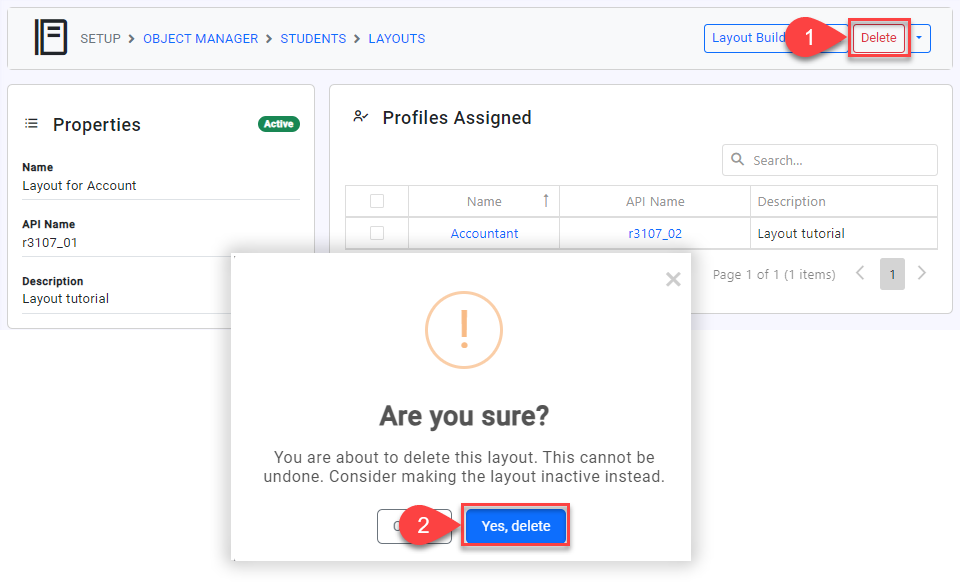Click the r3107_02 API name link
The width and height of the screenshot is (960, 583).
(x=655, y=233)
